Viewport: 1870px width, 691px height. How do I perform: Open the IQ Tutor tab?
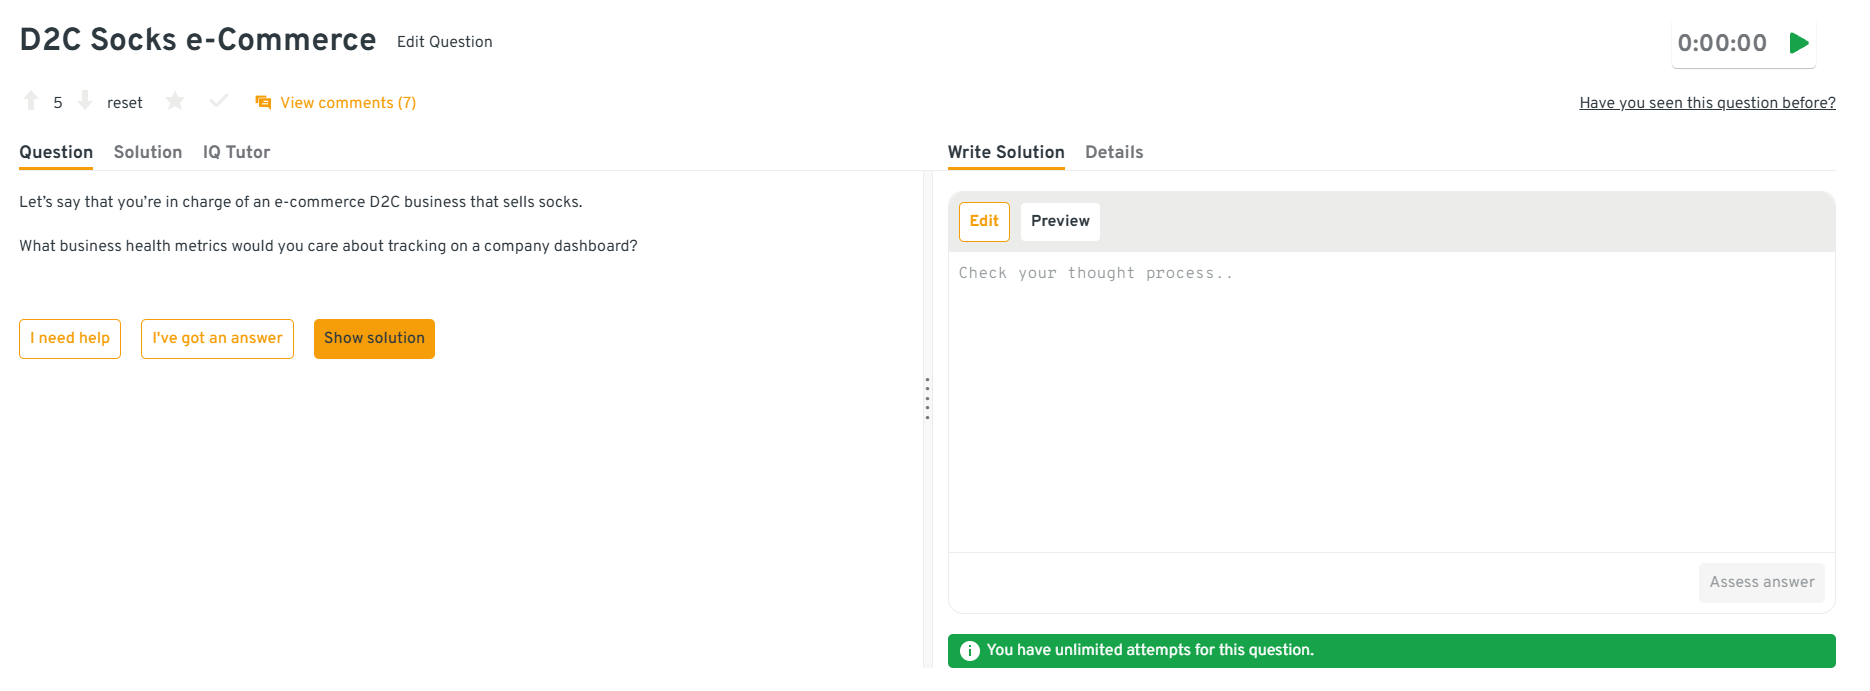236,152
